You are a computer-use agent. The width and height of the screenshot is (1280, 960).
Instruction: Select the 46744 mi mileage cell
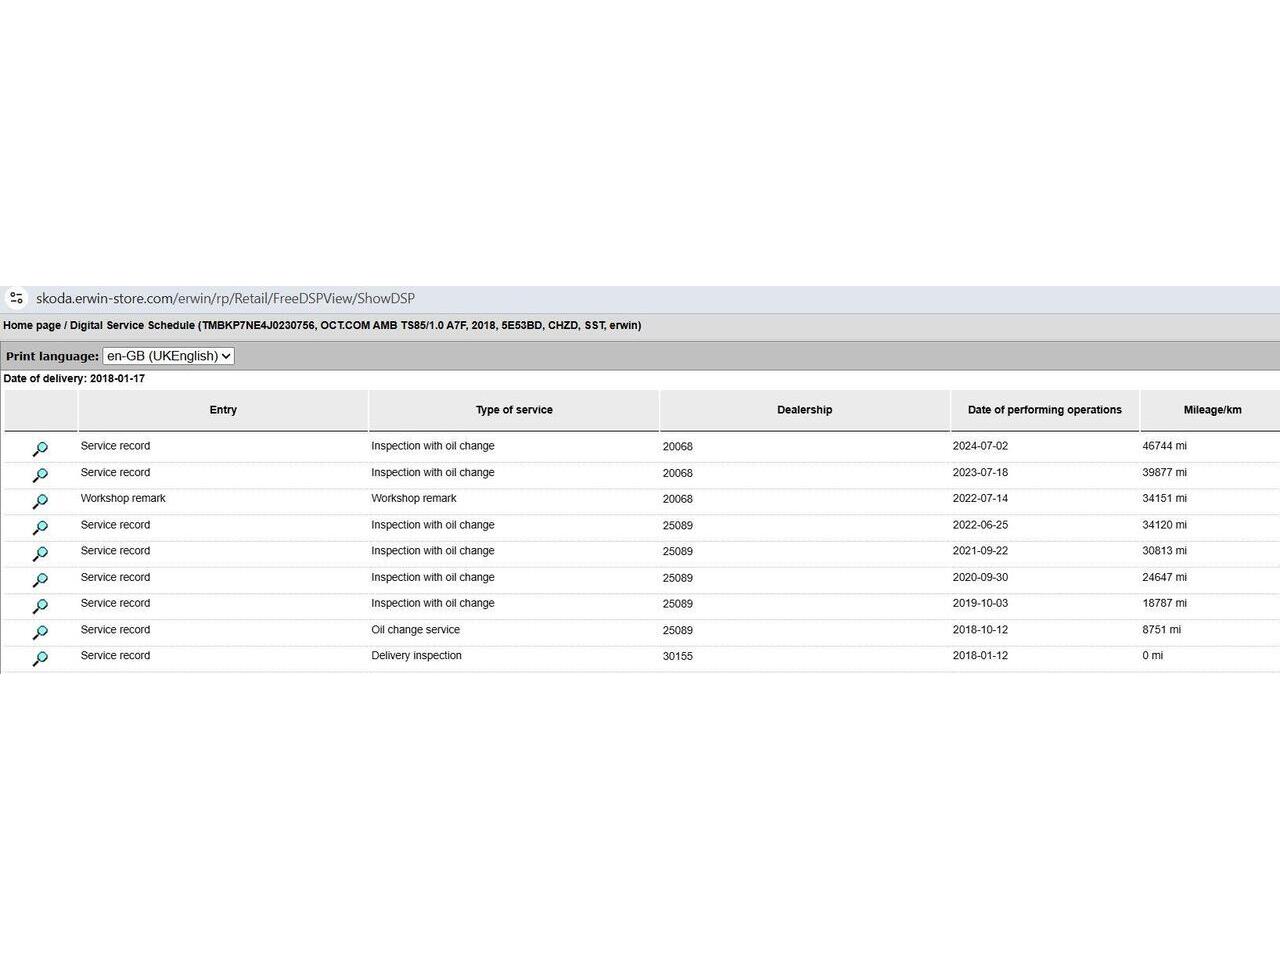coord(1164,446)
